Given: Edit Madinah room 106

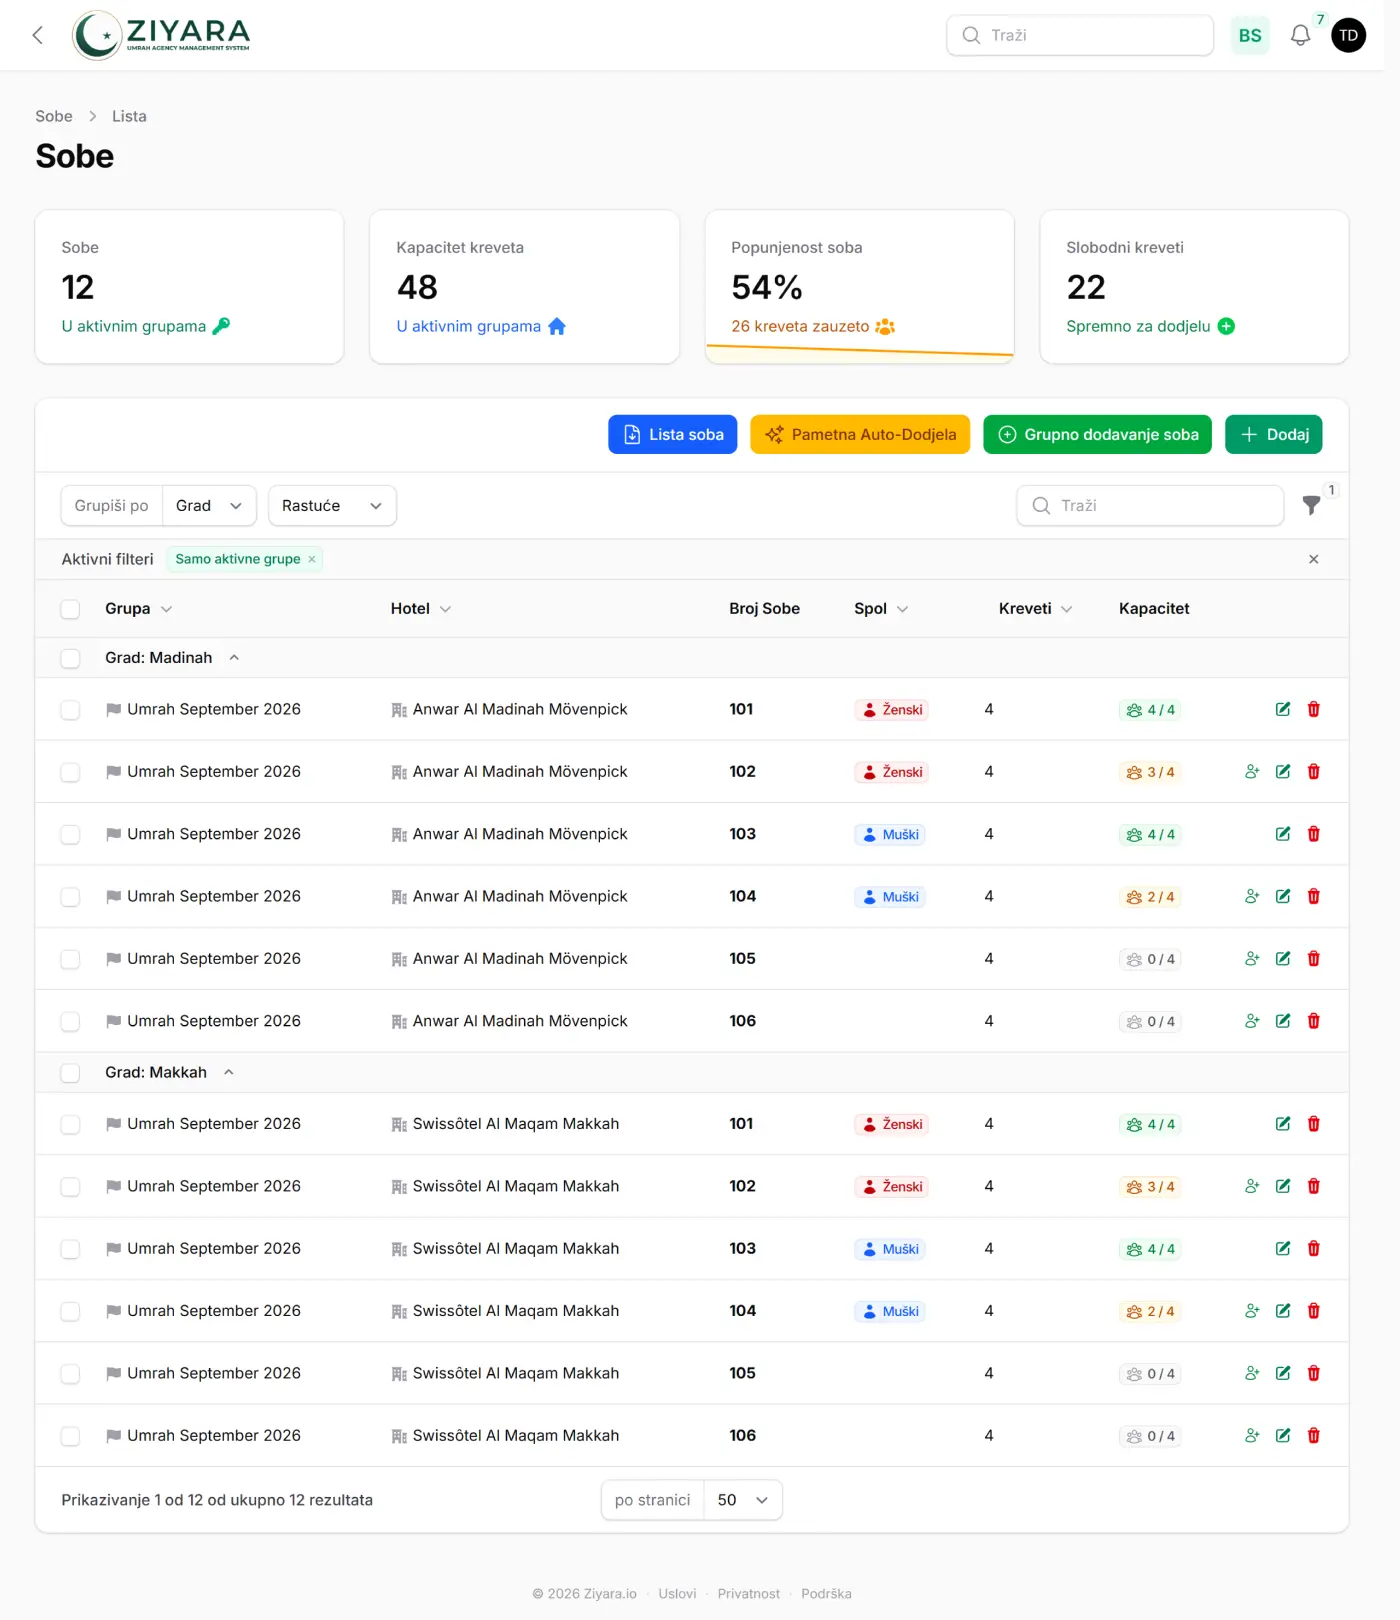Looking at the screenshot, I should [x=1283, y=1021].
